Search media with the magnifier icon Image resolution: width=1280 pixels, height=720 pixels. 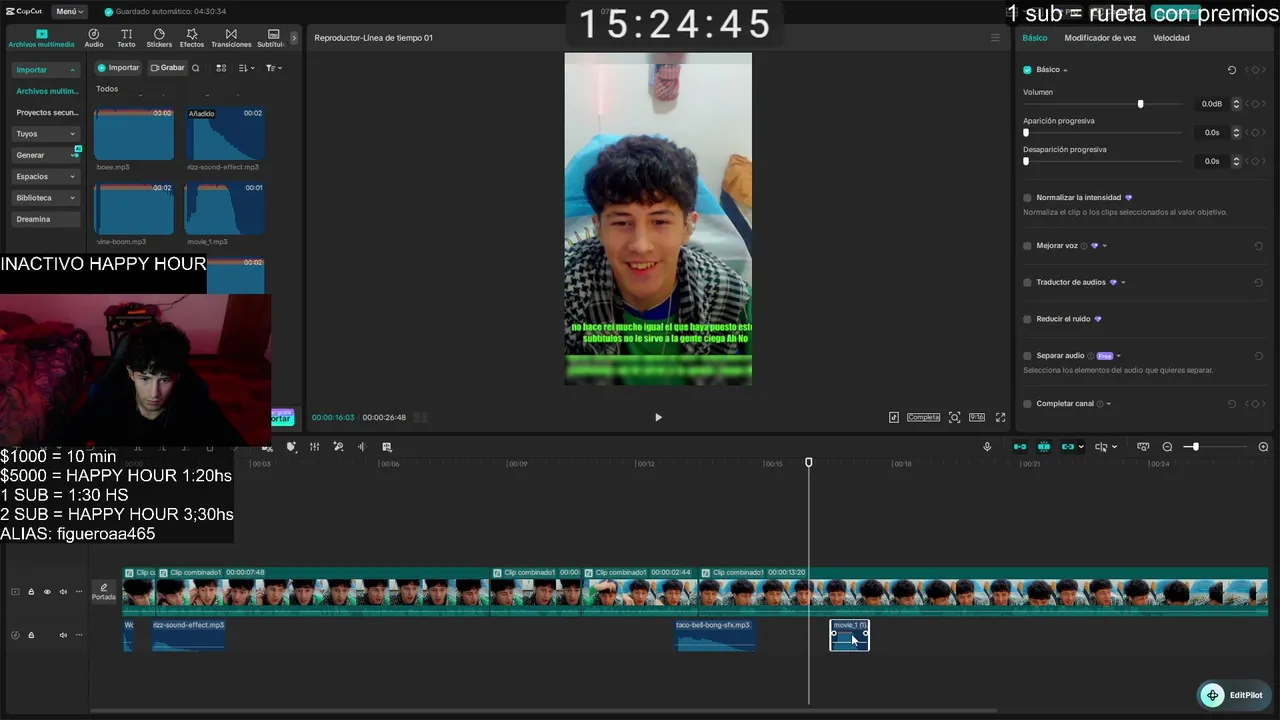(196, 68)
